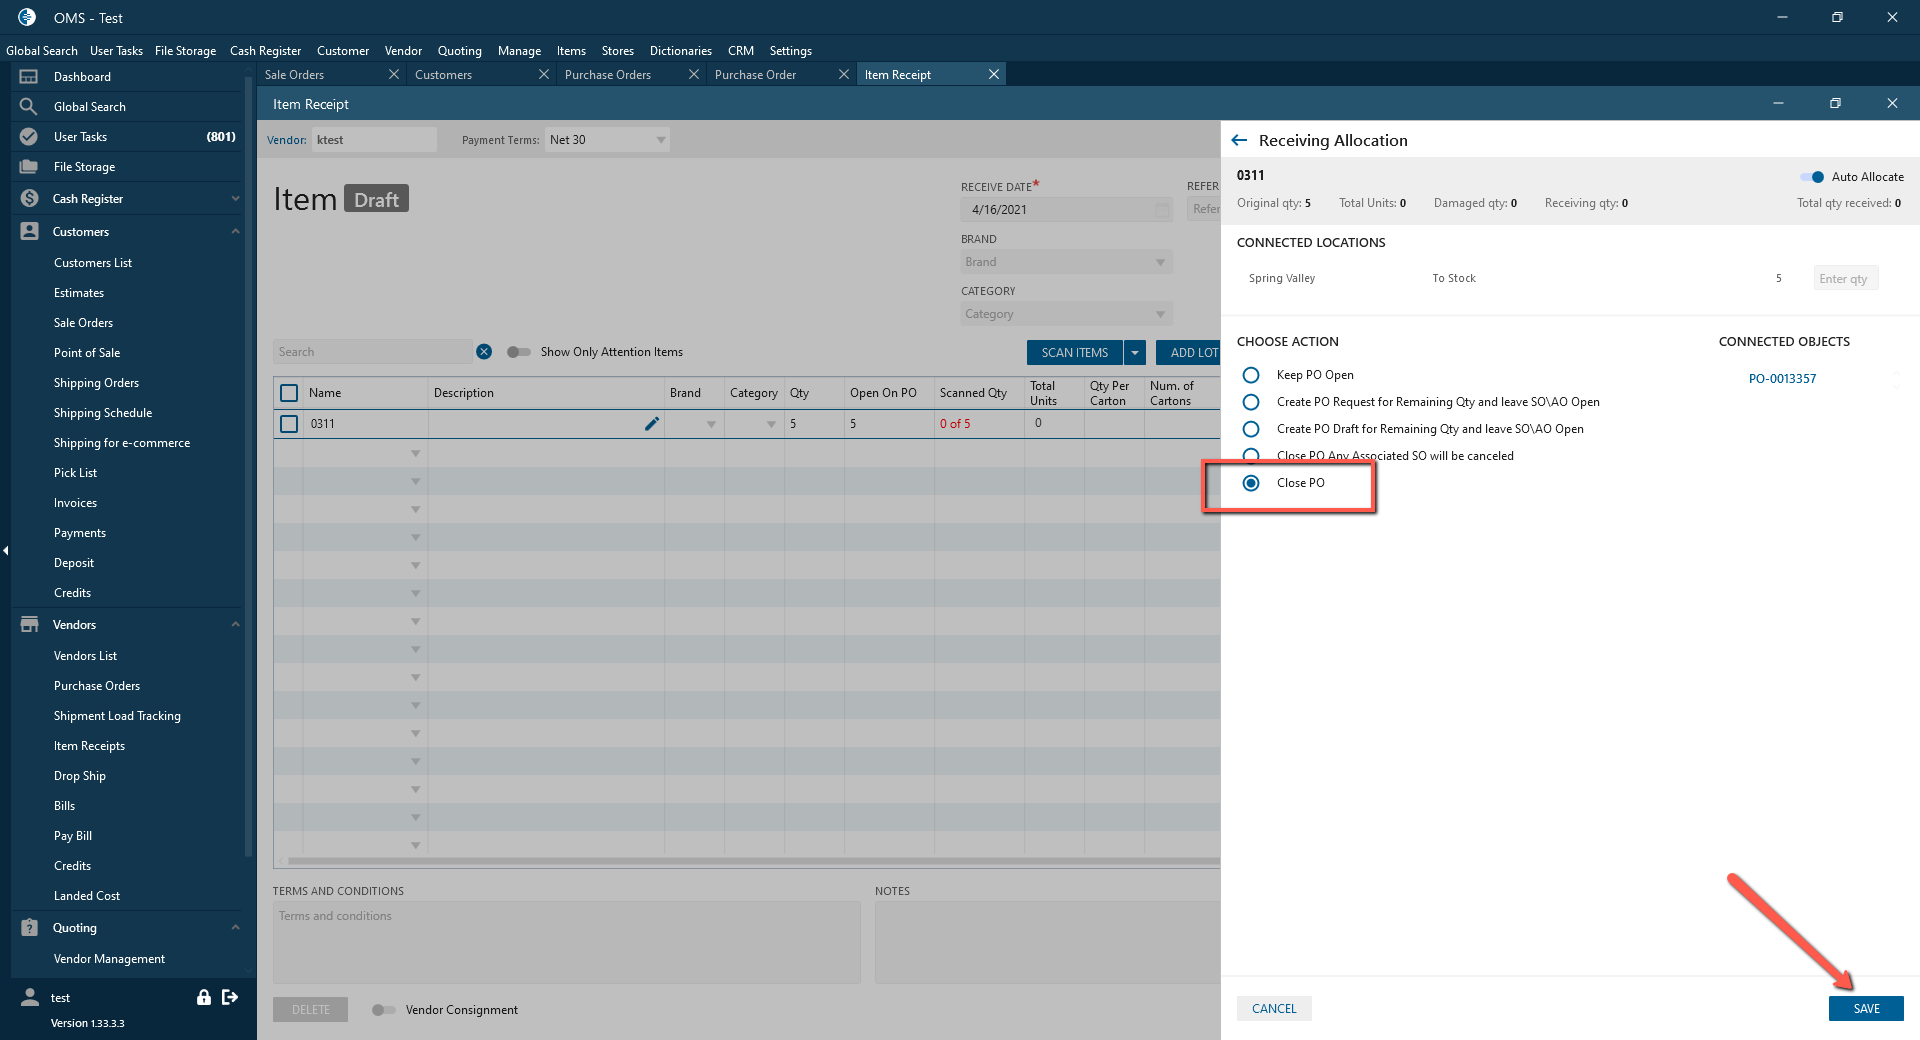Click the logout icon next to test user
Image resolution: width=1920 pixels, height=1040 pixels.
point(230,997)
